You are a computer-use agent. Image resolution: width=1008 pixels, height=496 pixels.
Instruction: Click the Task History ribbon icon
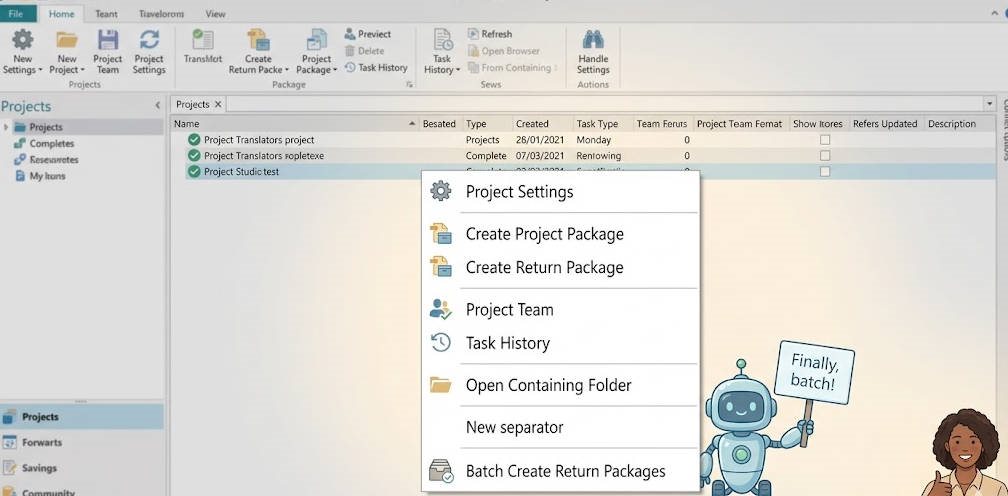(x=442, y=40)
